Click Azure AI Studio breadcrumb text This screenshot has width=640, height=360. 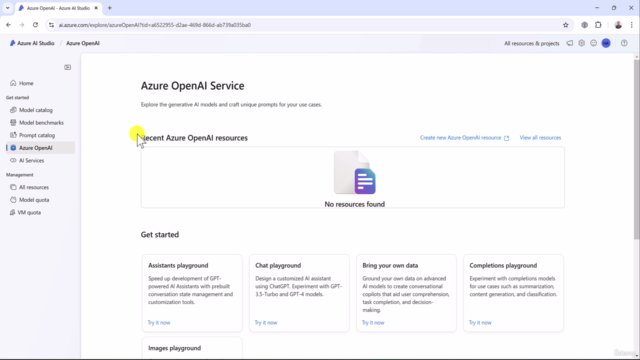[36, 43]
